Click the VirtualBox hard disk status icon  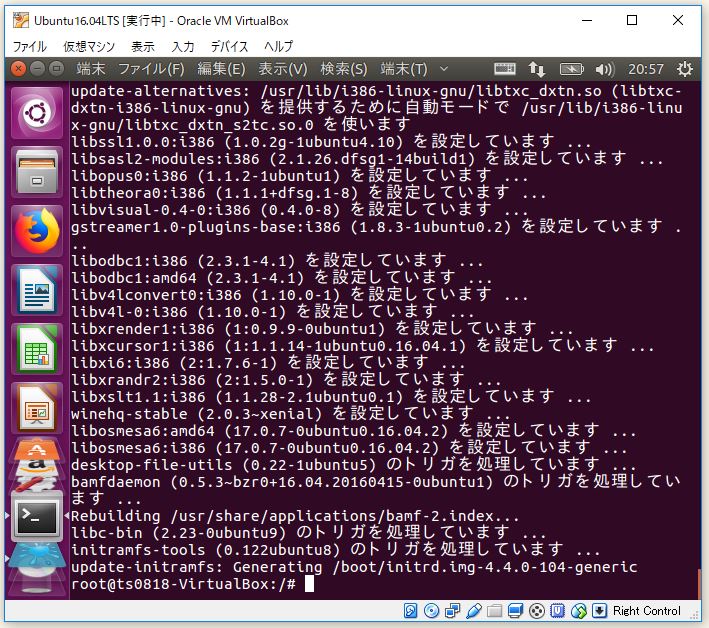pyautogui.click(x=411, y=611)
